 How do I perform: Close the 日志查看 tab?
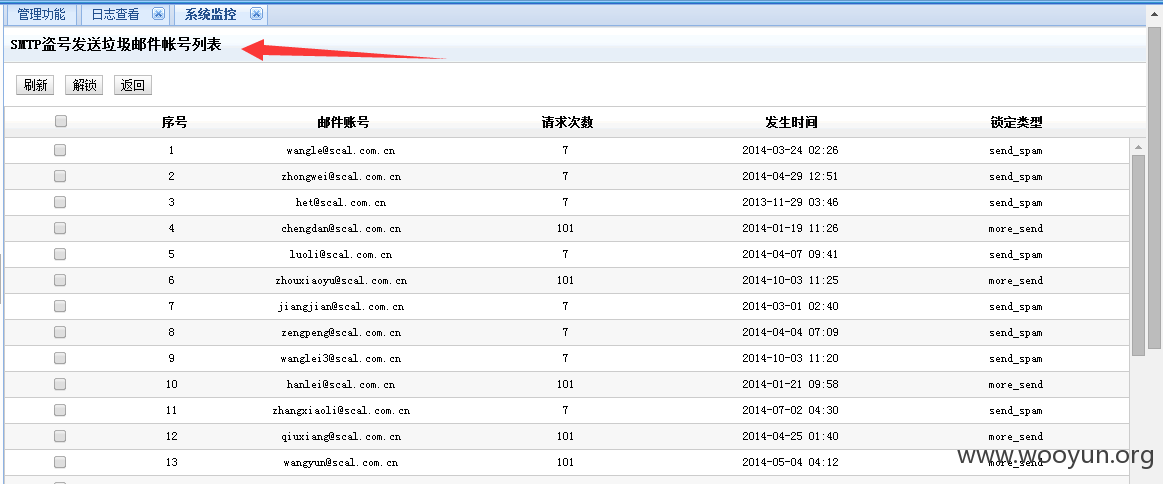point(158,13)
